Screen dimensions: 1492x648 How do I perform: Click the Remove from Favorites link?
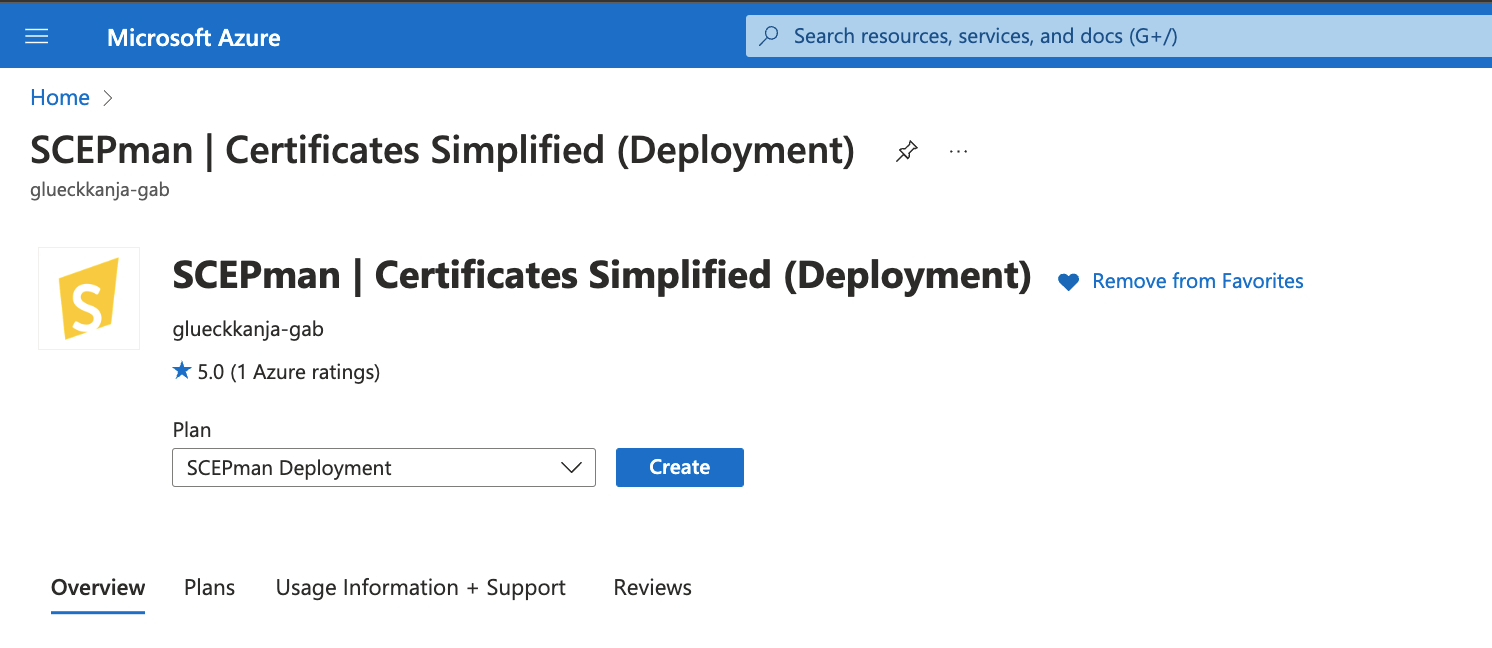coord(1198,282)
